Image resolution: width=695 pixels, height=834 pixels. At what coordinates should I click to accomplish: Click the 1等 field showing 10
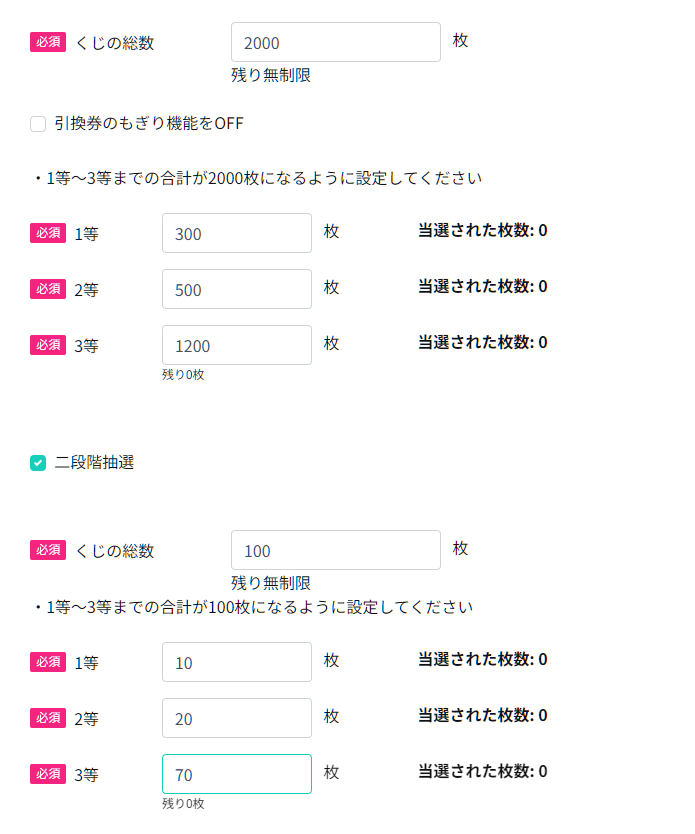click(x=237, y=662)
